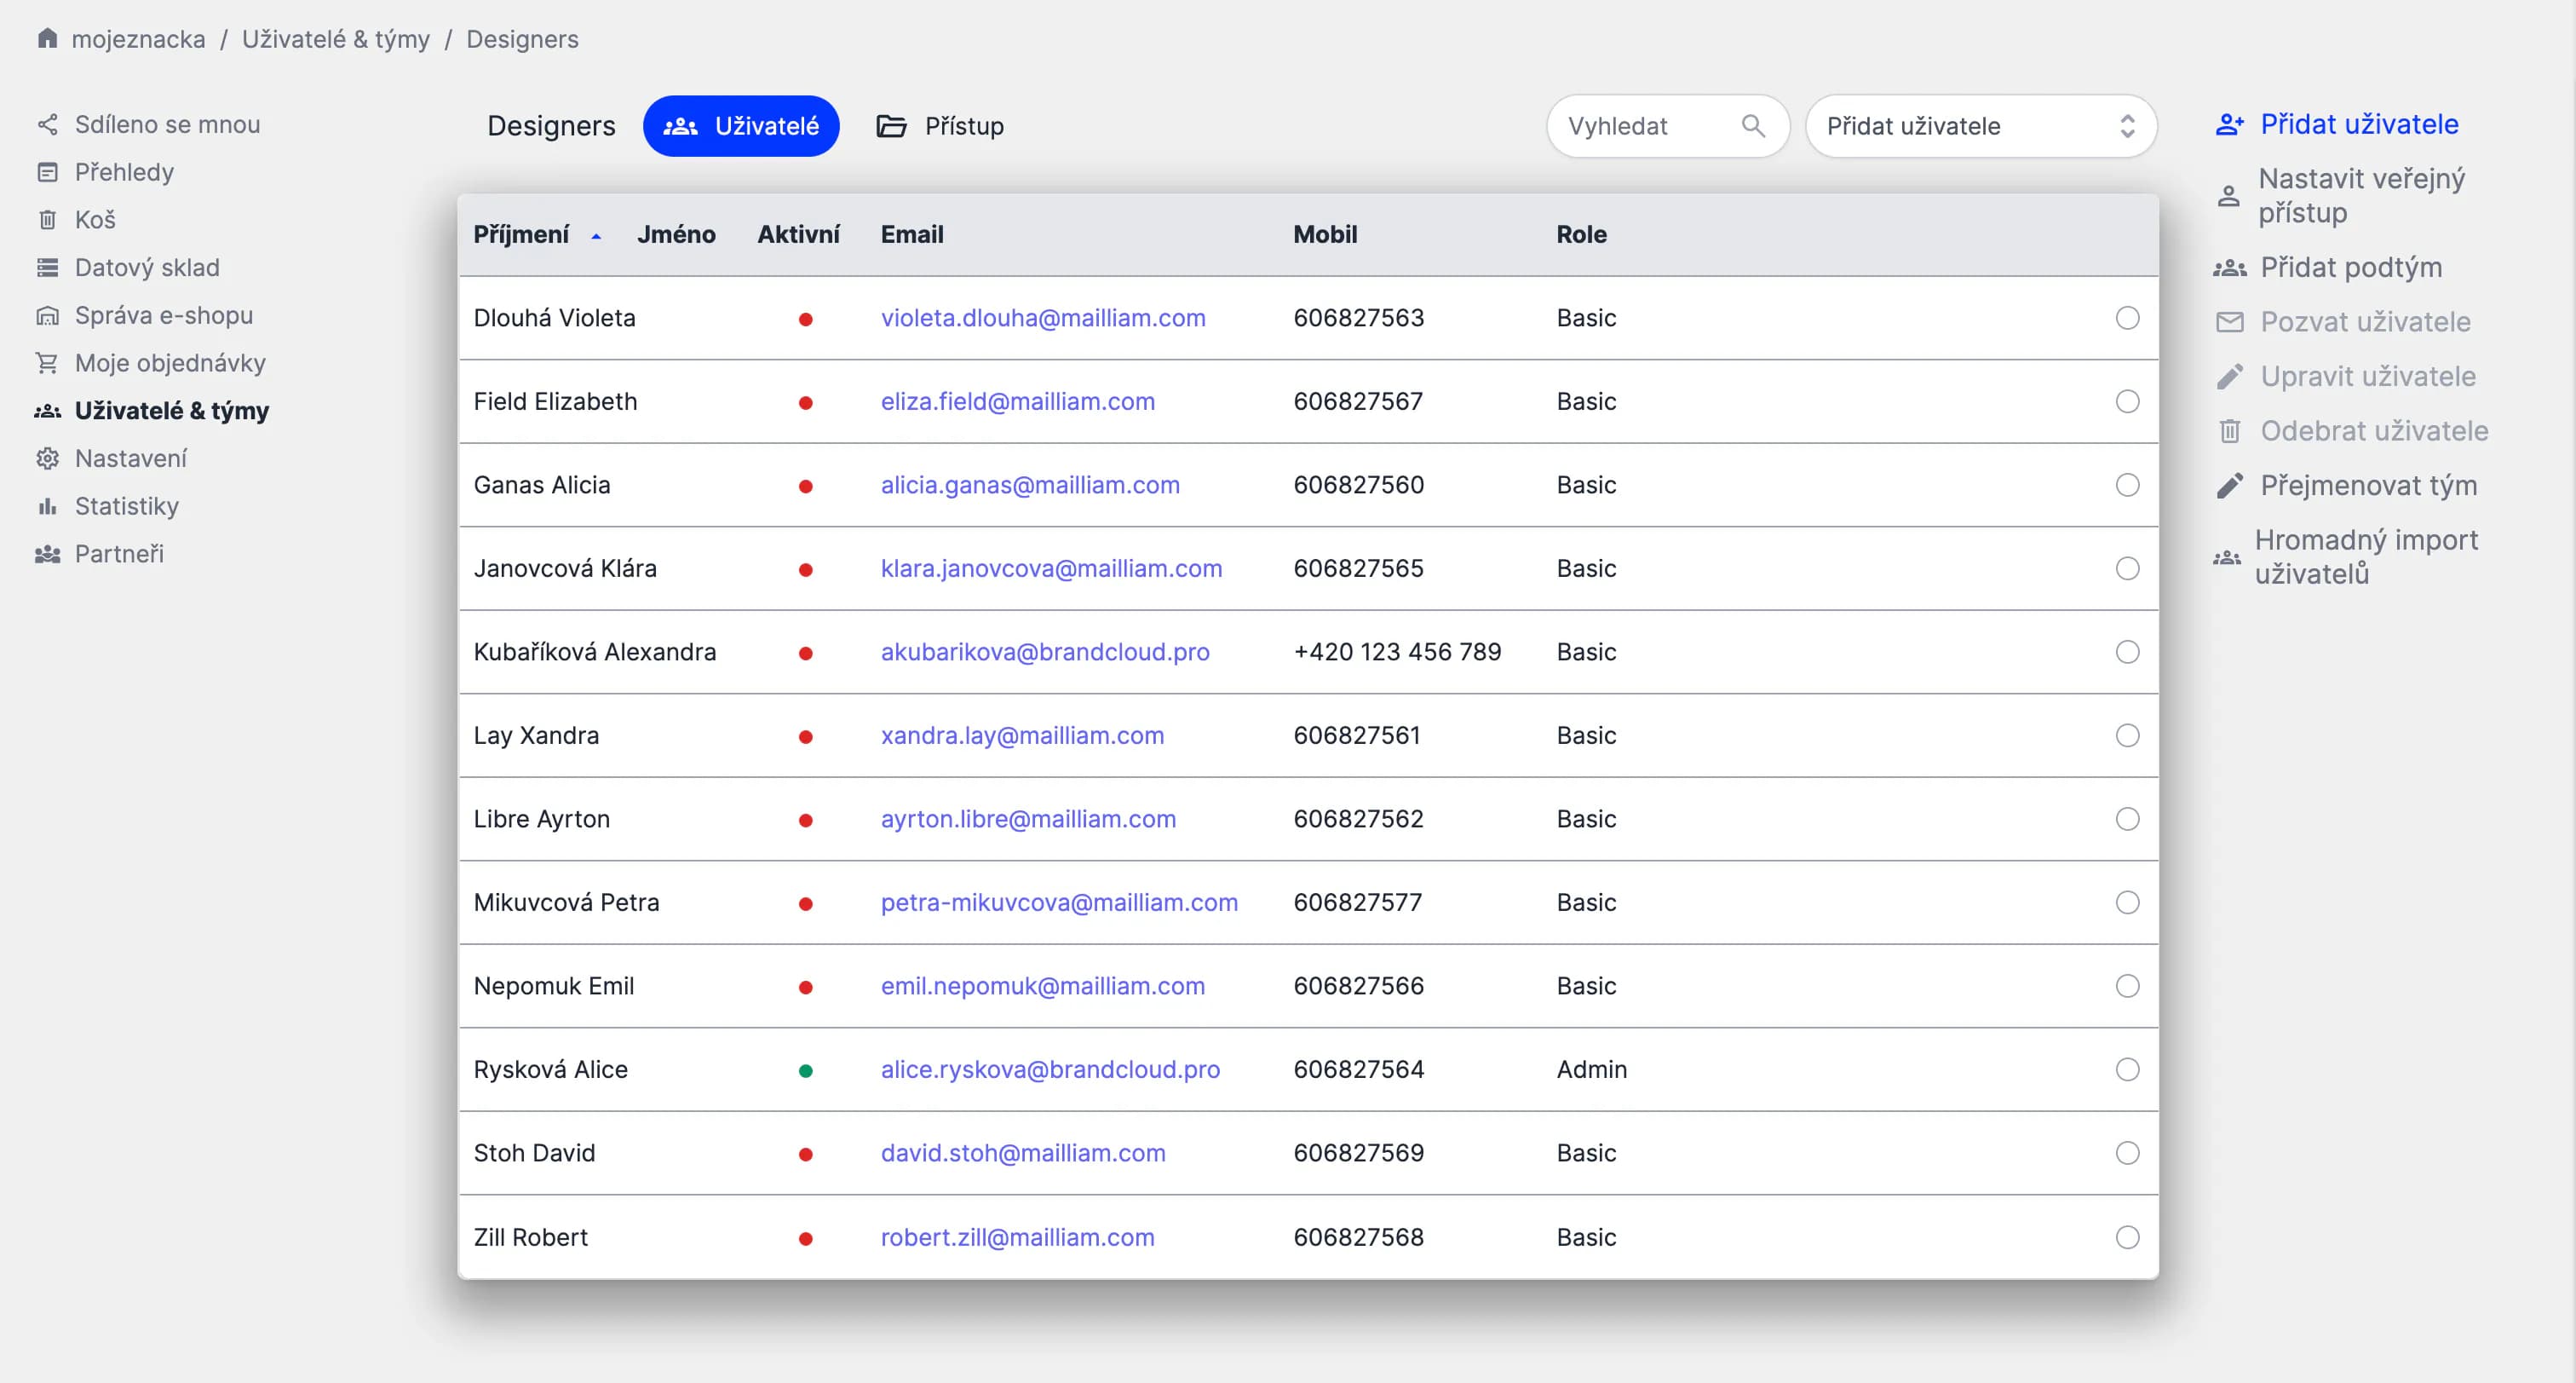
Task: Open the Uživatelé tab
Action: pyautogui.click(x=741, y=126)
